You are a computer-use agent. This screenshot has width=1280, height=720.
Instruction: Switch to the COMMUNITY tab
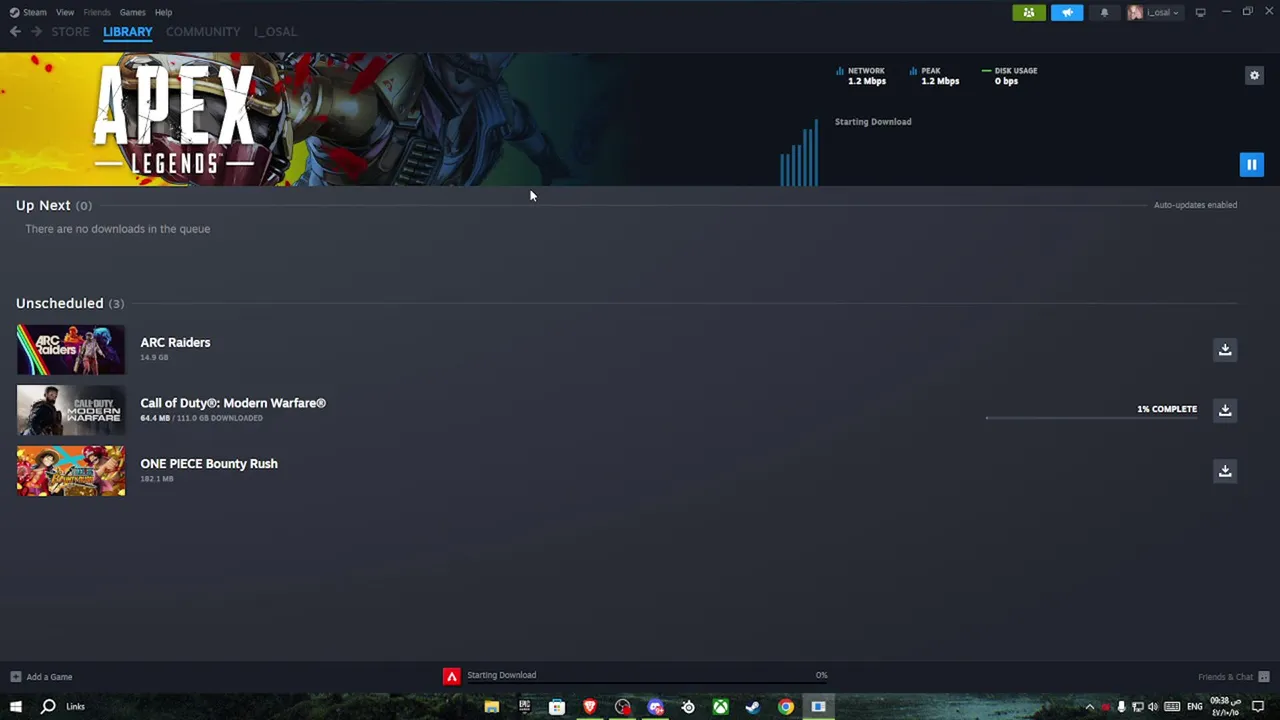point(203,32)
